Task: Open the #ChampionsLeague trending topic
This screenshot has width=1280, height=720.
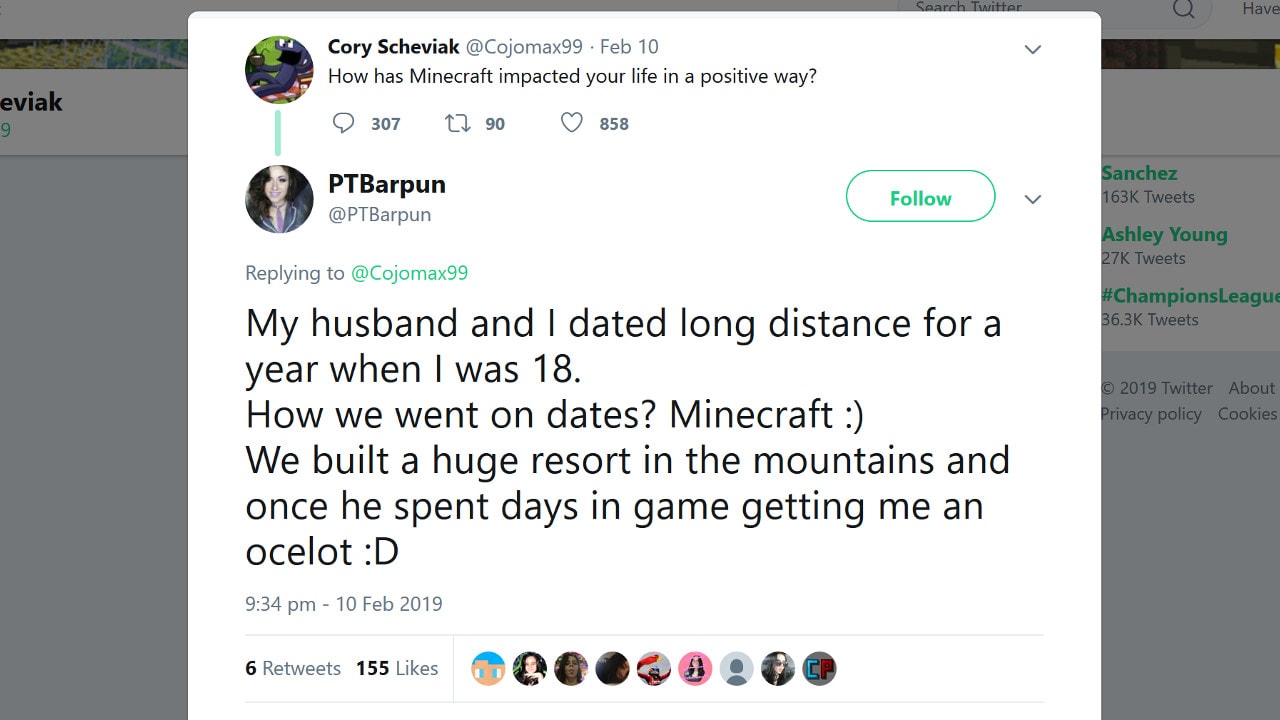Action: [1190, 296]
